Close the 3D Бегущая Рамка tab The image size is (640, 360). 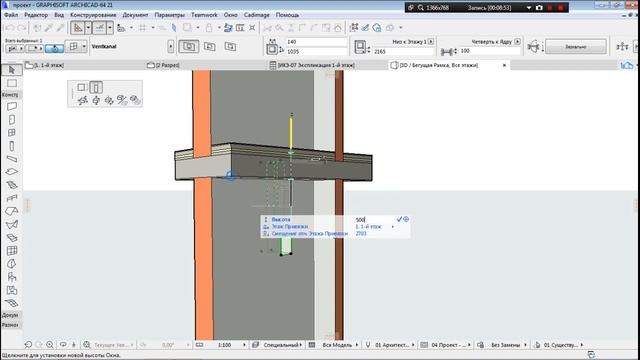tap(504, 65)
